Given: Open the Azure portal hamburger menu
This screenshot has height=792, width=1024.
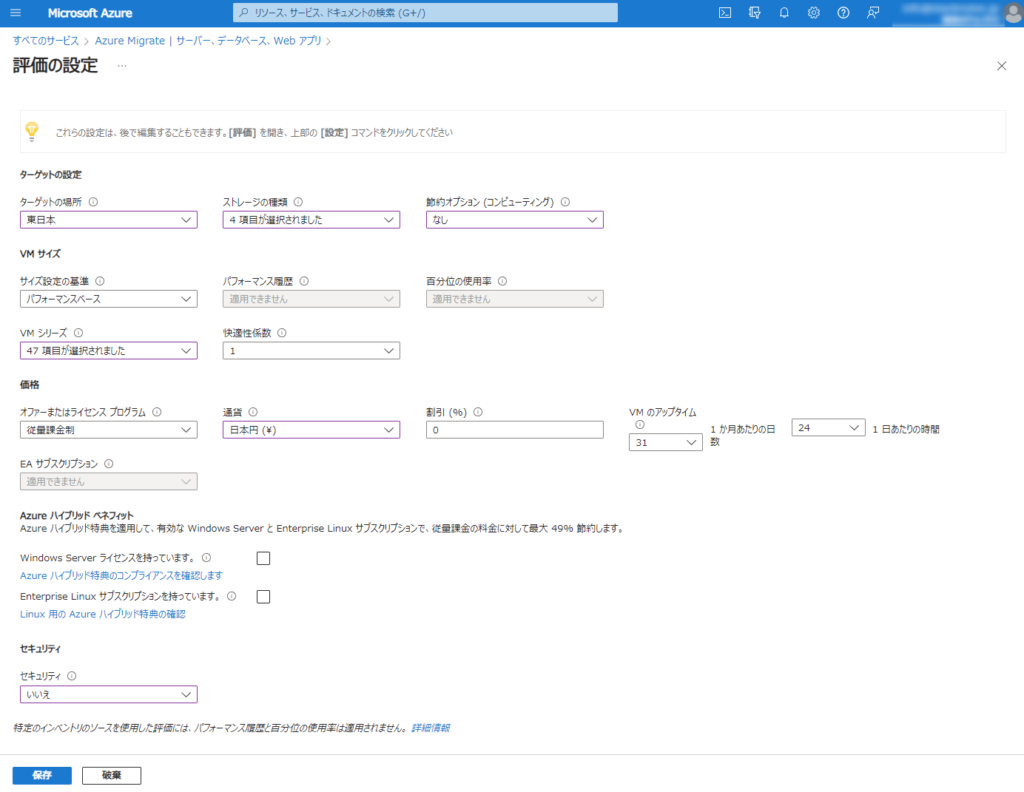Looking at the screenshot, I should click(x=16, y=12).
